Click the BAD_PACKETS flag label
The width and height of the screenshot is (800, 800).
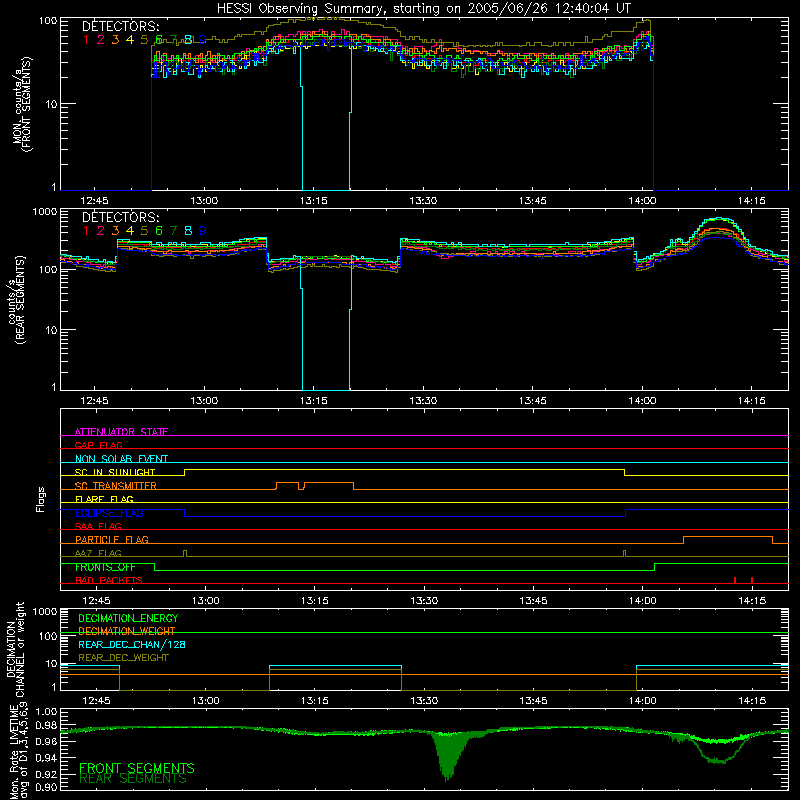click(x=109, y=580)
